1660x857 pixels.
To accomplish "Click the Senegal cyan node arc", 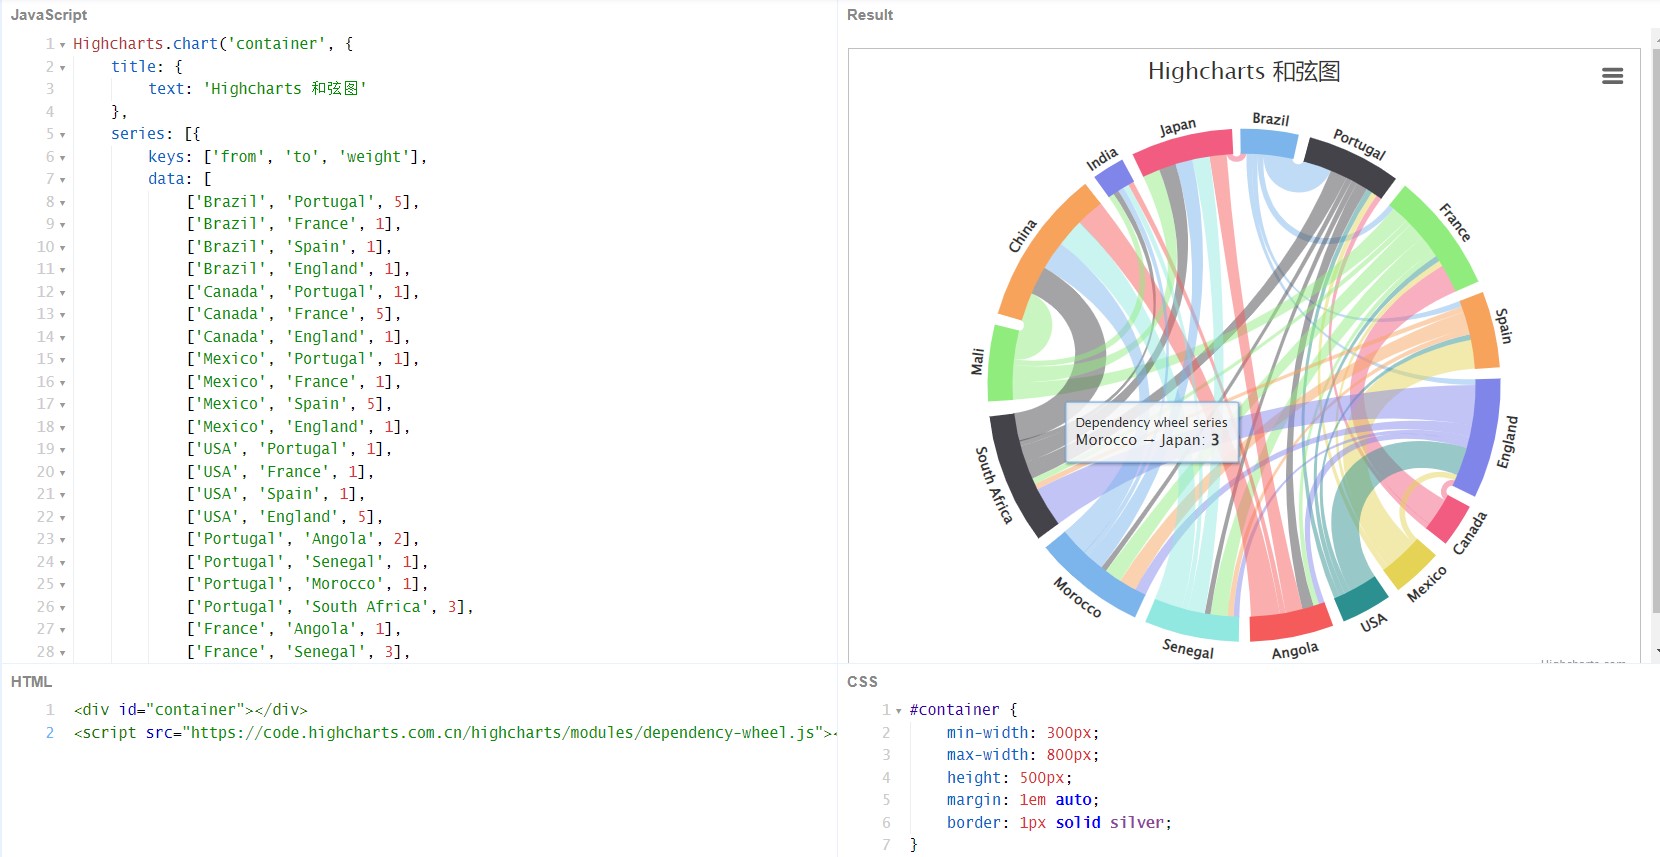I will [x=1192, y=620].
